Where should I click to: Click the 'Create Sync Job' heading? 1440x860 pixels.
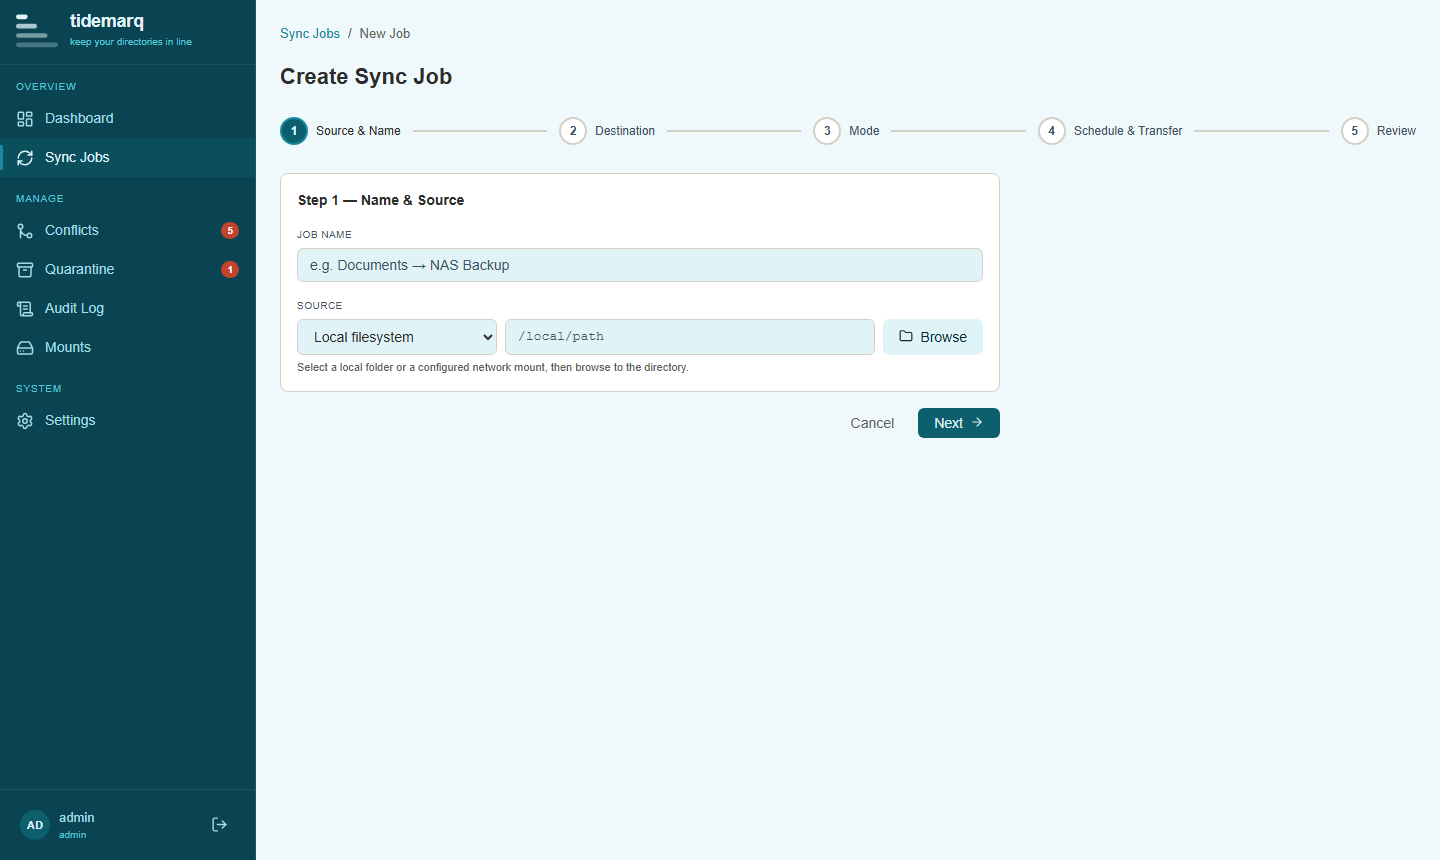pyautogui.click(x=366, y=77)
